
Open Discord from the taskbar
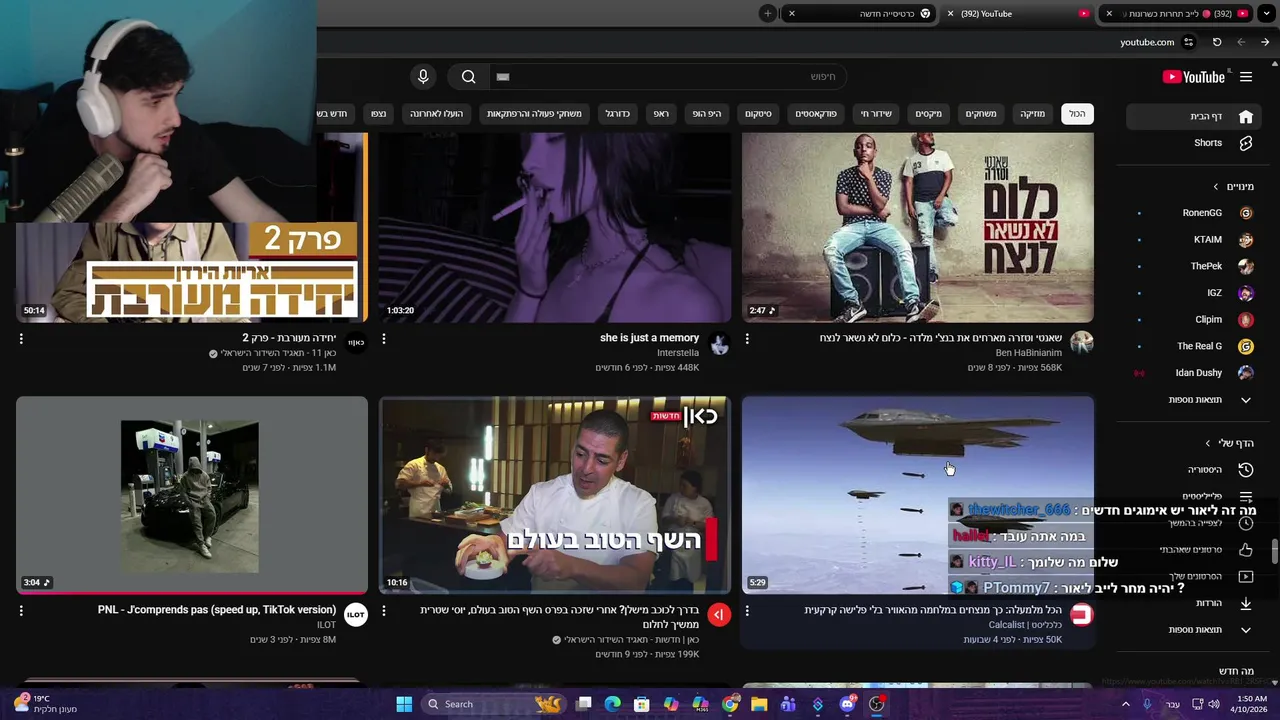847,704
